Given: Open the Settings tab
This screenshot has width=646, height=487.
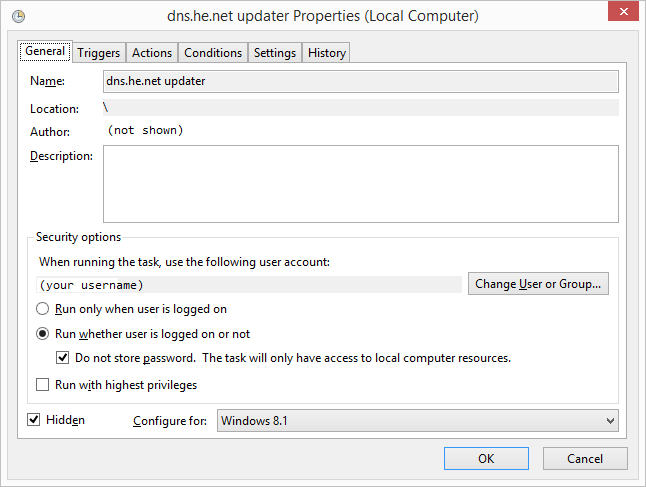Looking at the screenshot, I should pos(275,53).
